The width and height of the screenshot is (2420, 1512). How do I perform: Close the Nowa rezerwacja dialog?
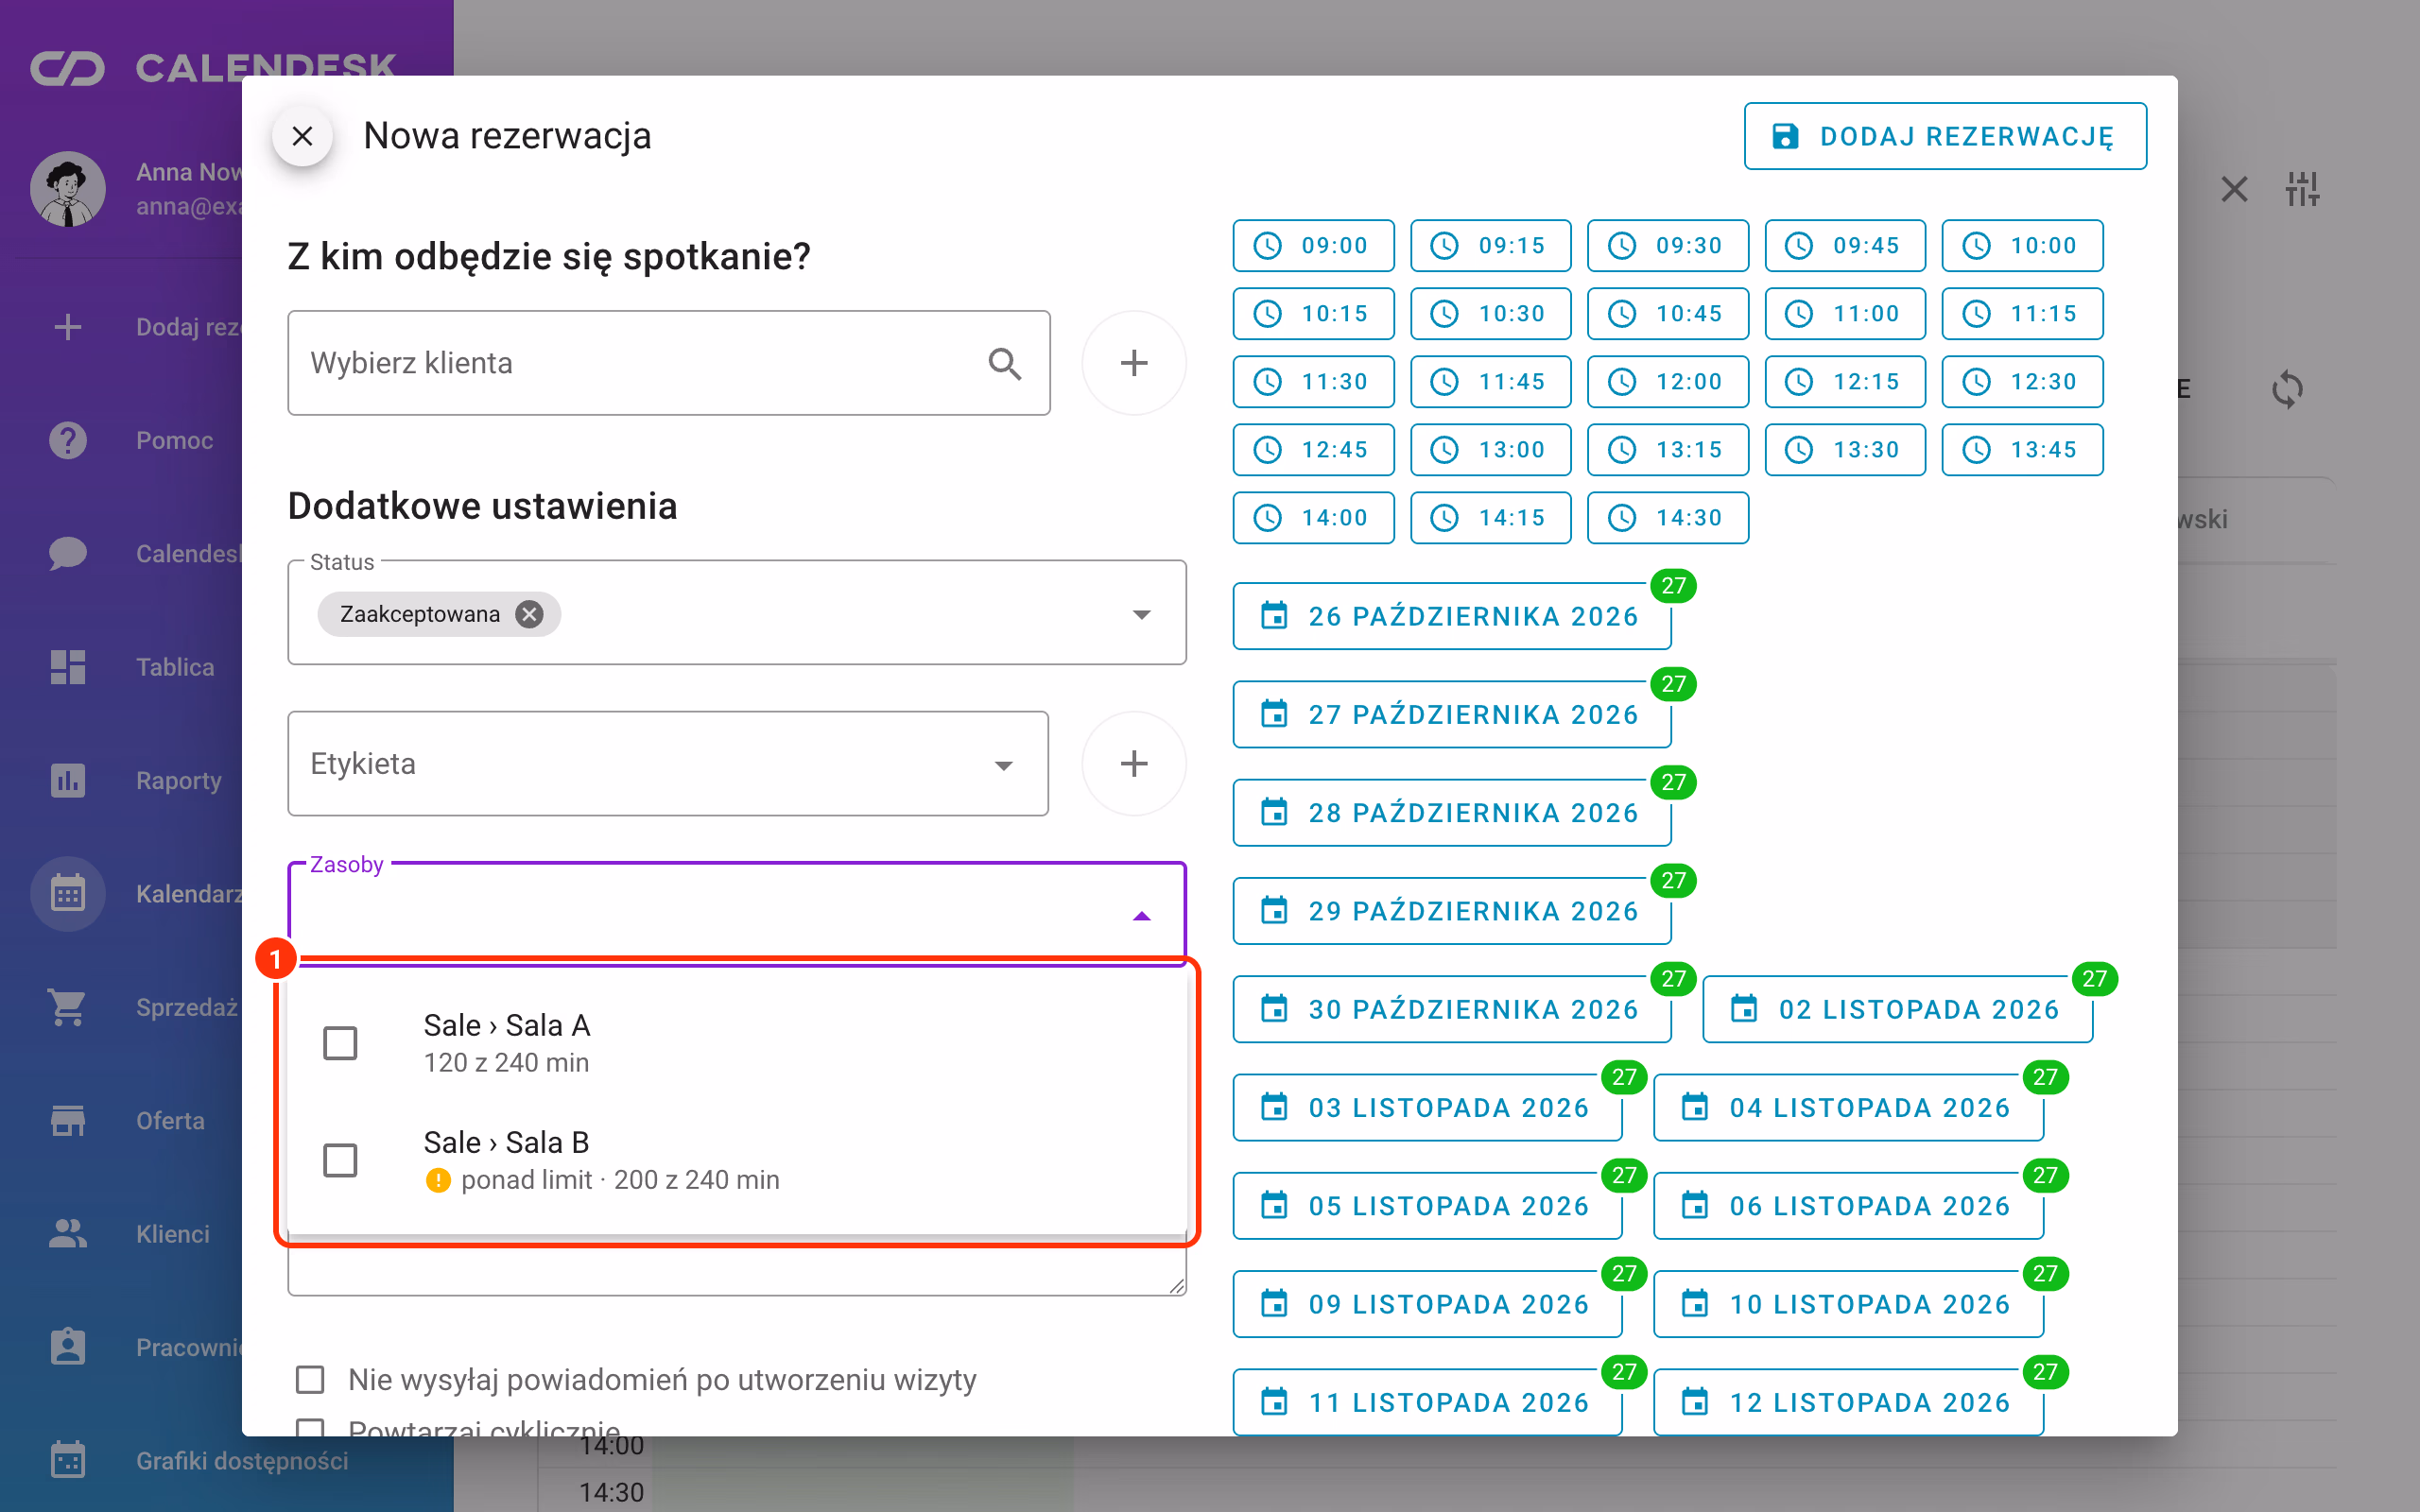(302, 136)
